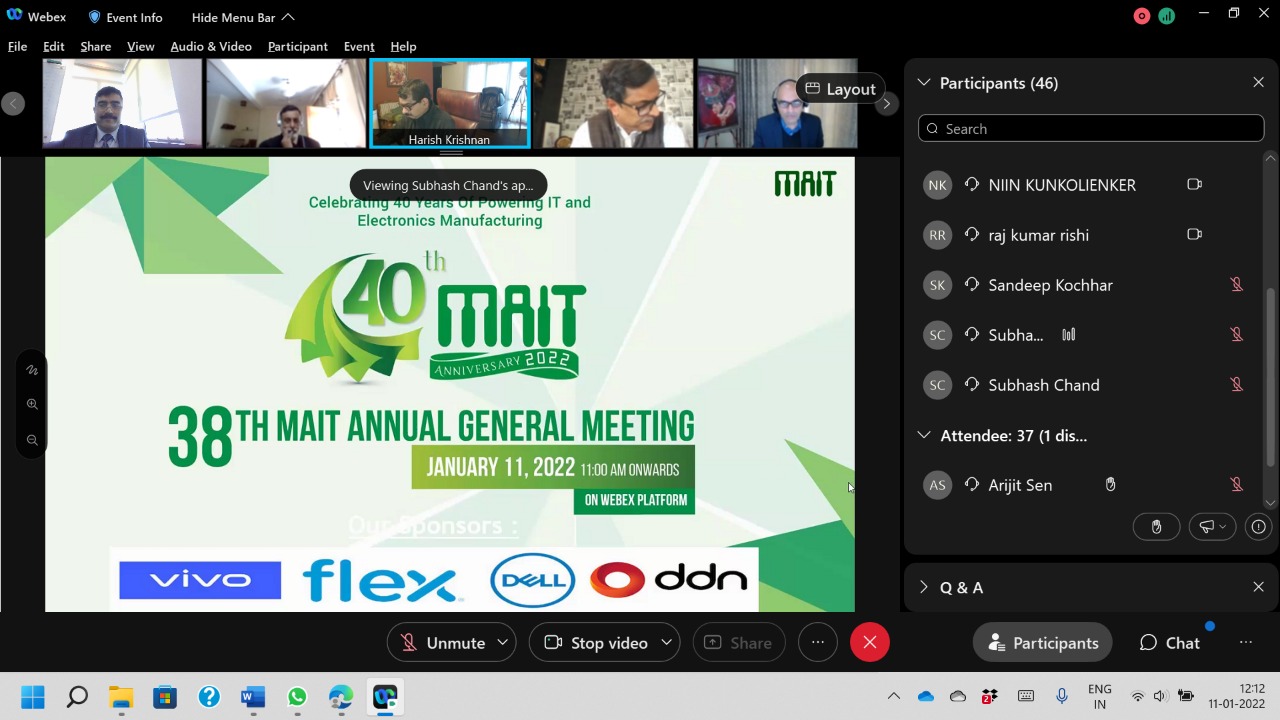Screen dimensions: 1280x720
Task: Open panel options ellipsis next to Chat
Action: click(x=1245, y=642)
